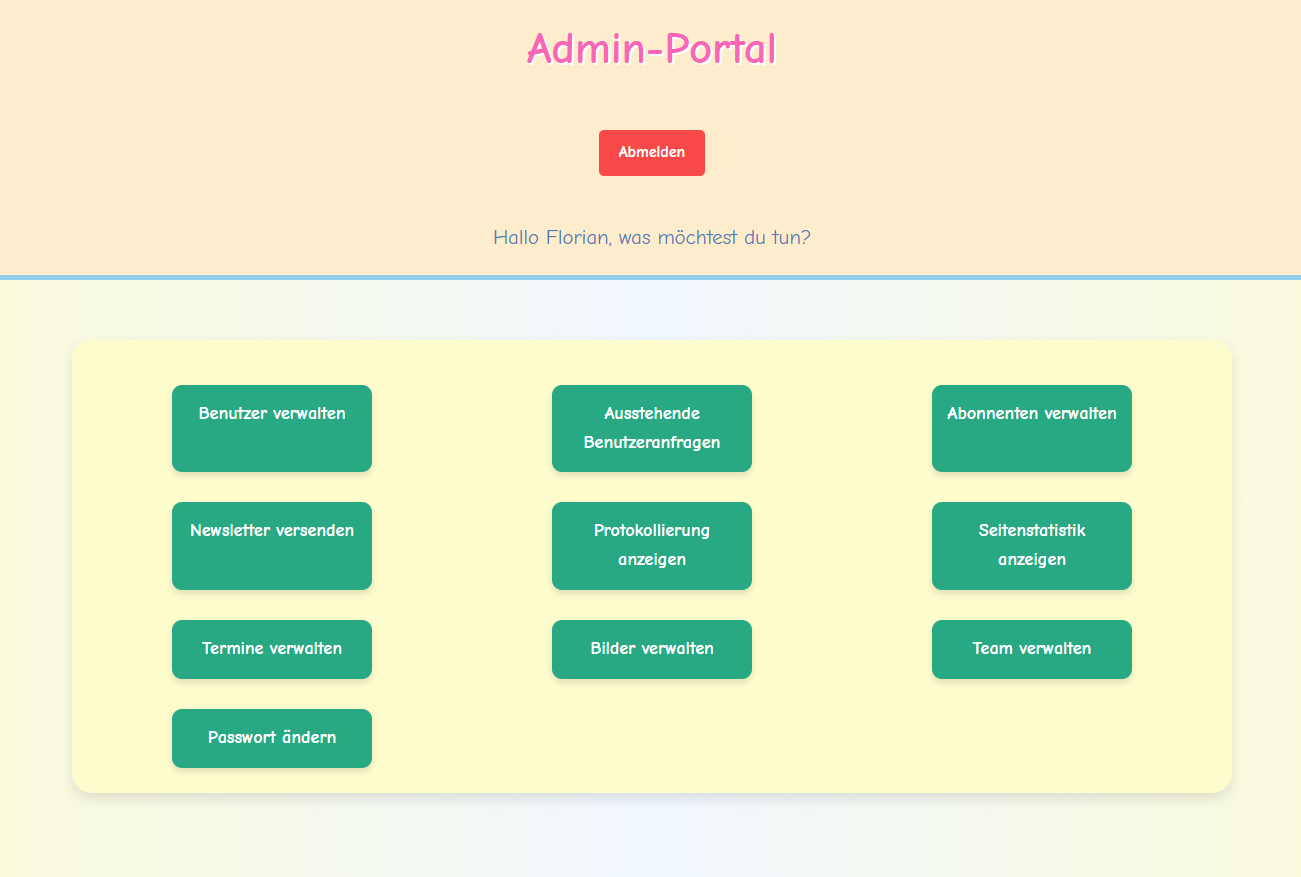Open the page statistics tile
Image resolution: width=1301 pixels, height=877 pixels.
pos(1031,545)
